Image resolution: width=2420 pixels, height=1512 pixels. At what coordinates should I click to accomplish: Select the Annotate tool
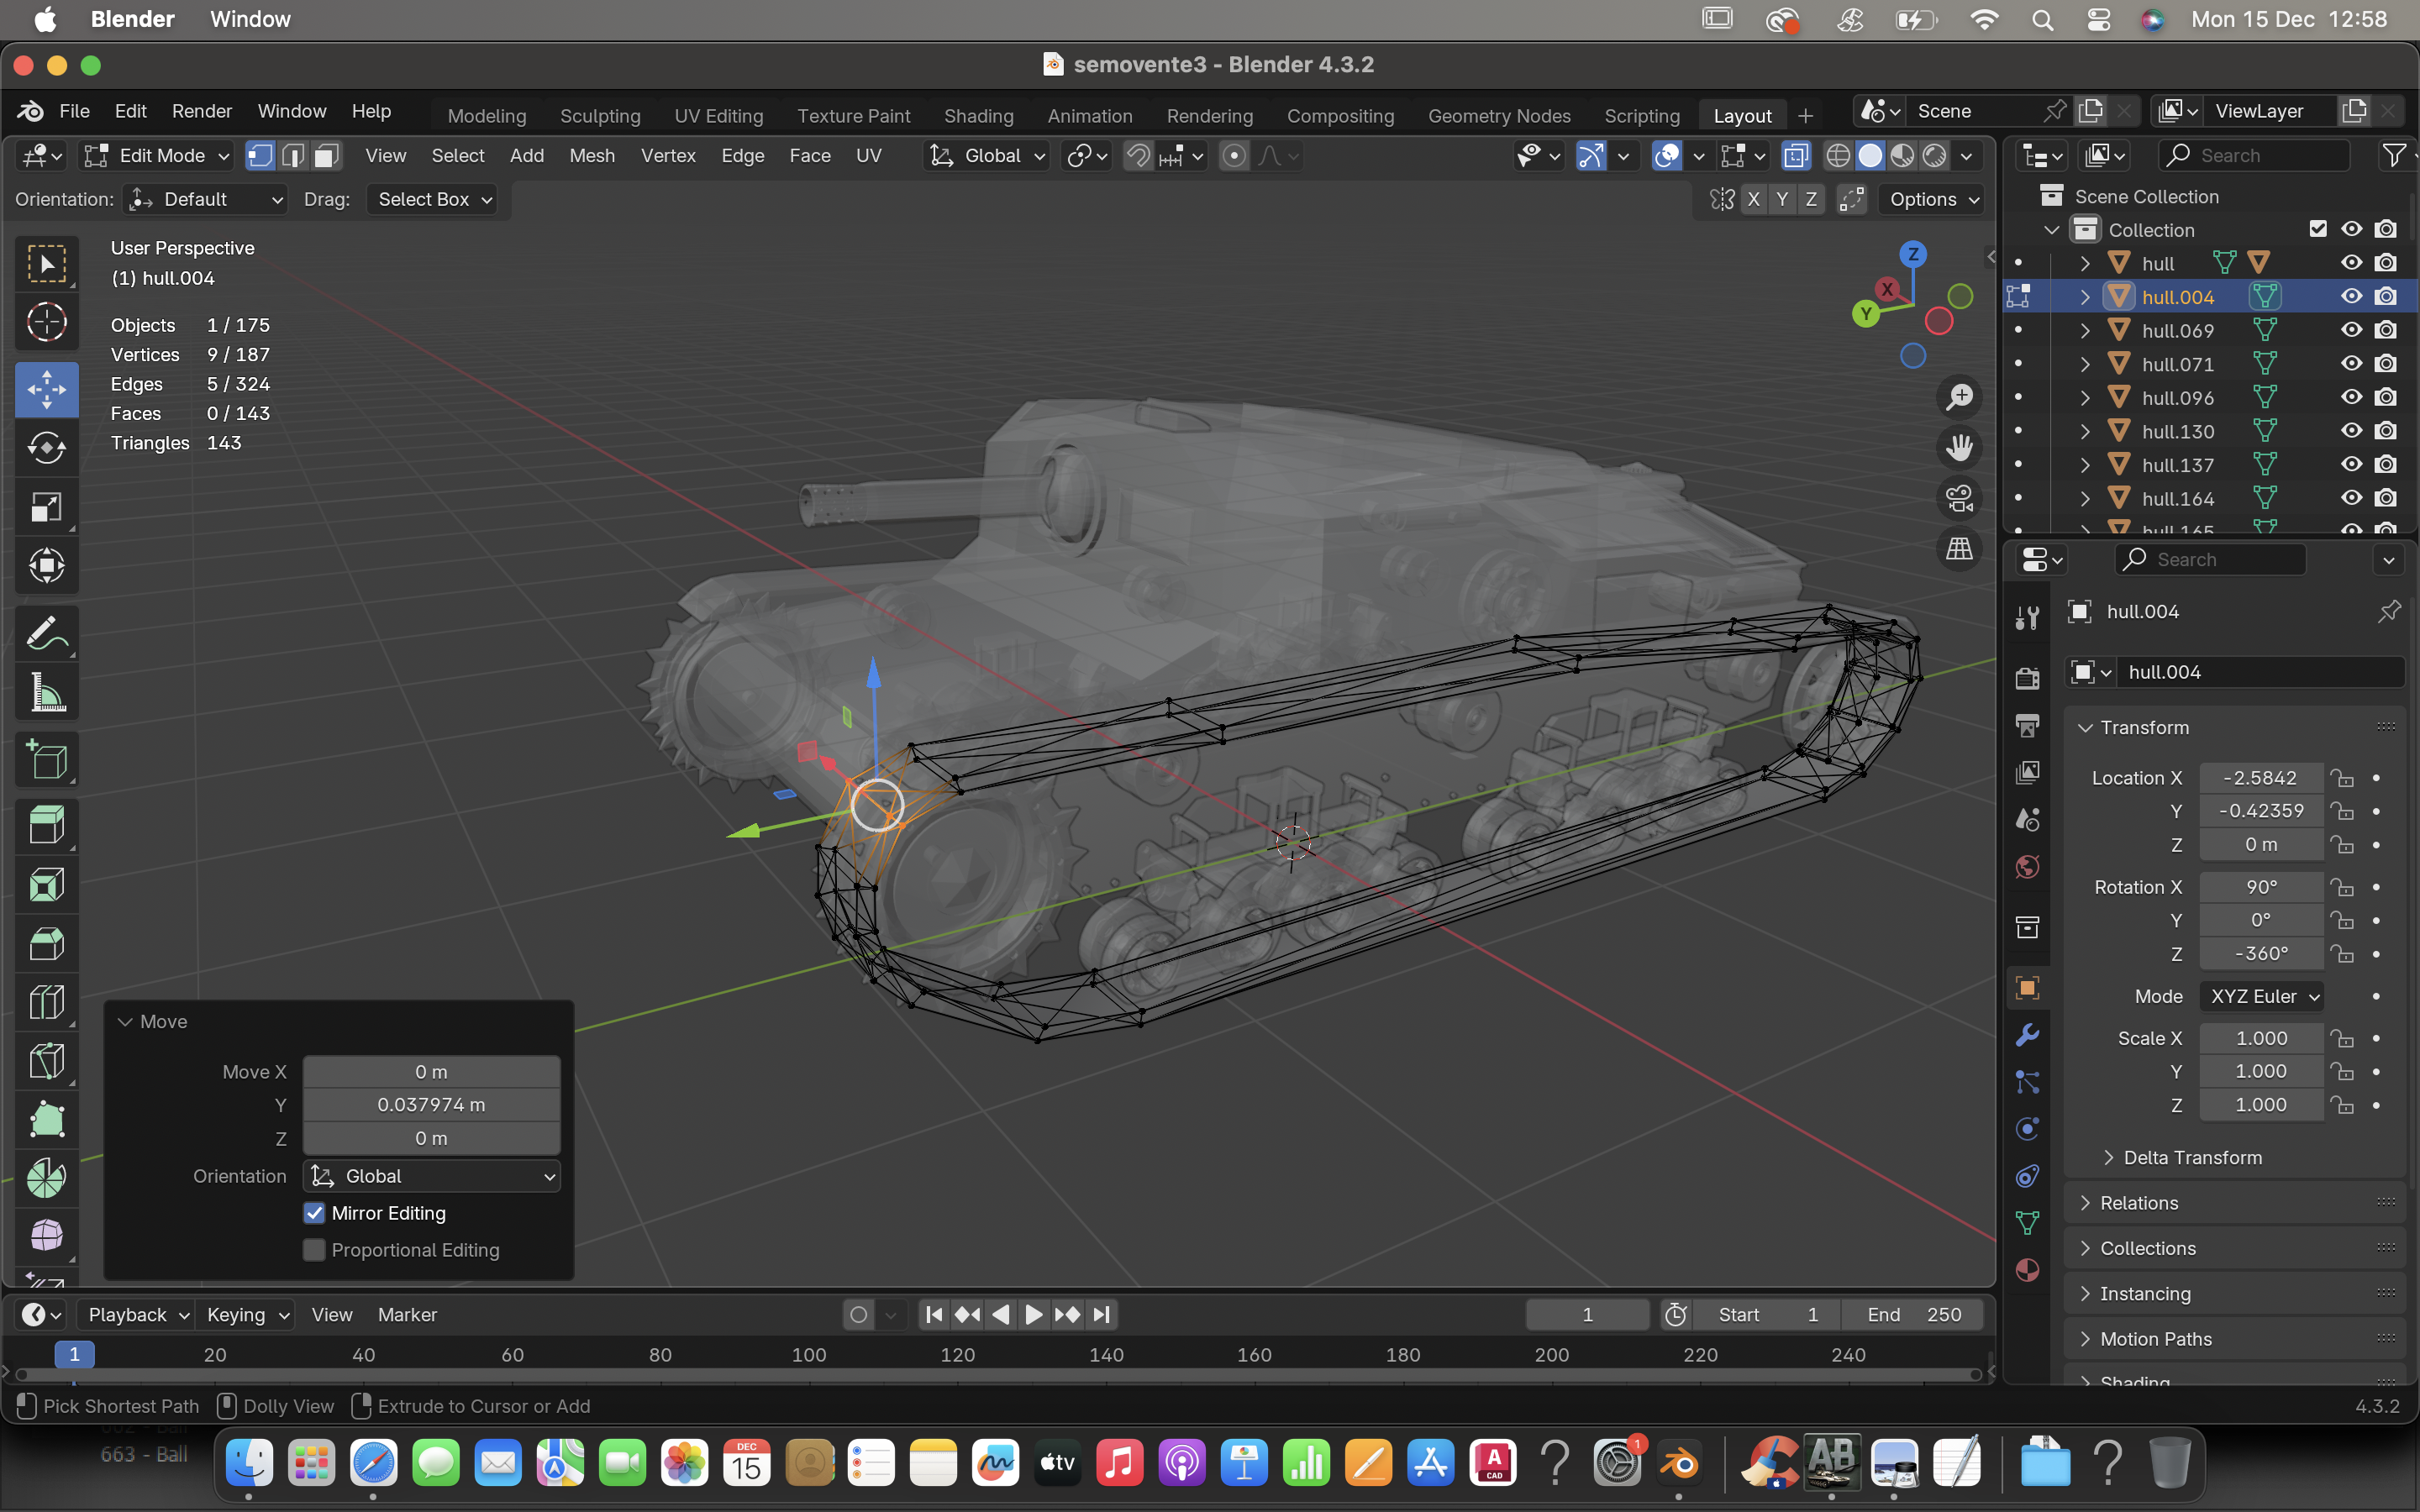tap(47, 632)
